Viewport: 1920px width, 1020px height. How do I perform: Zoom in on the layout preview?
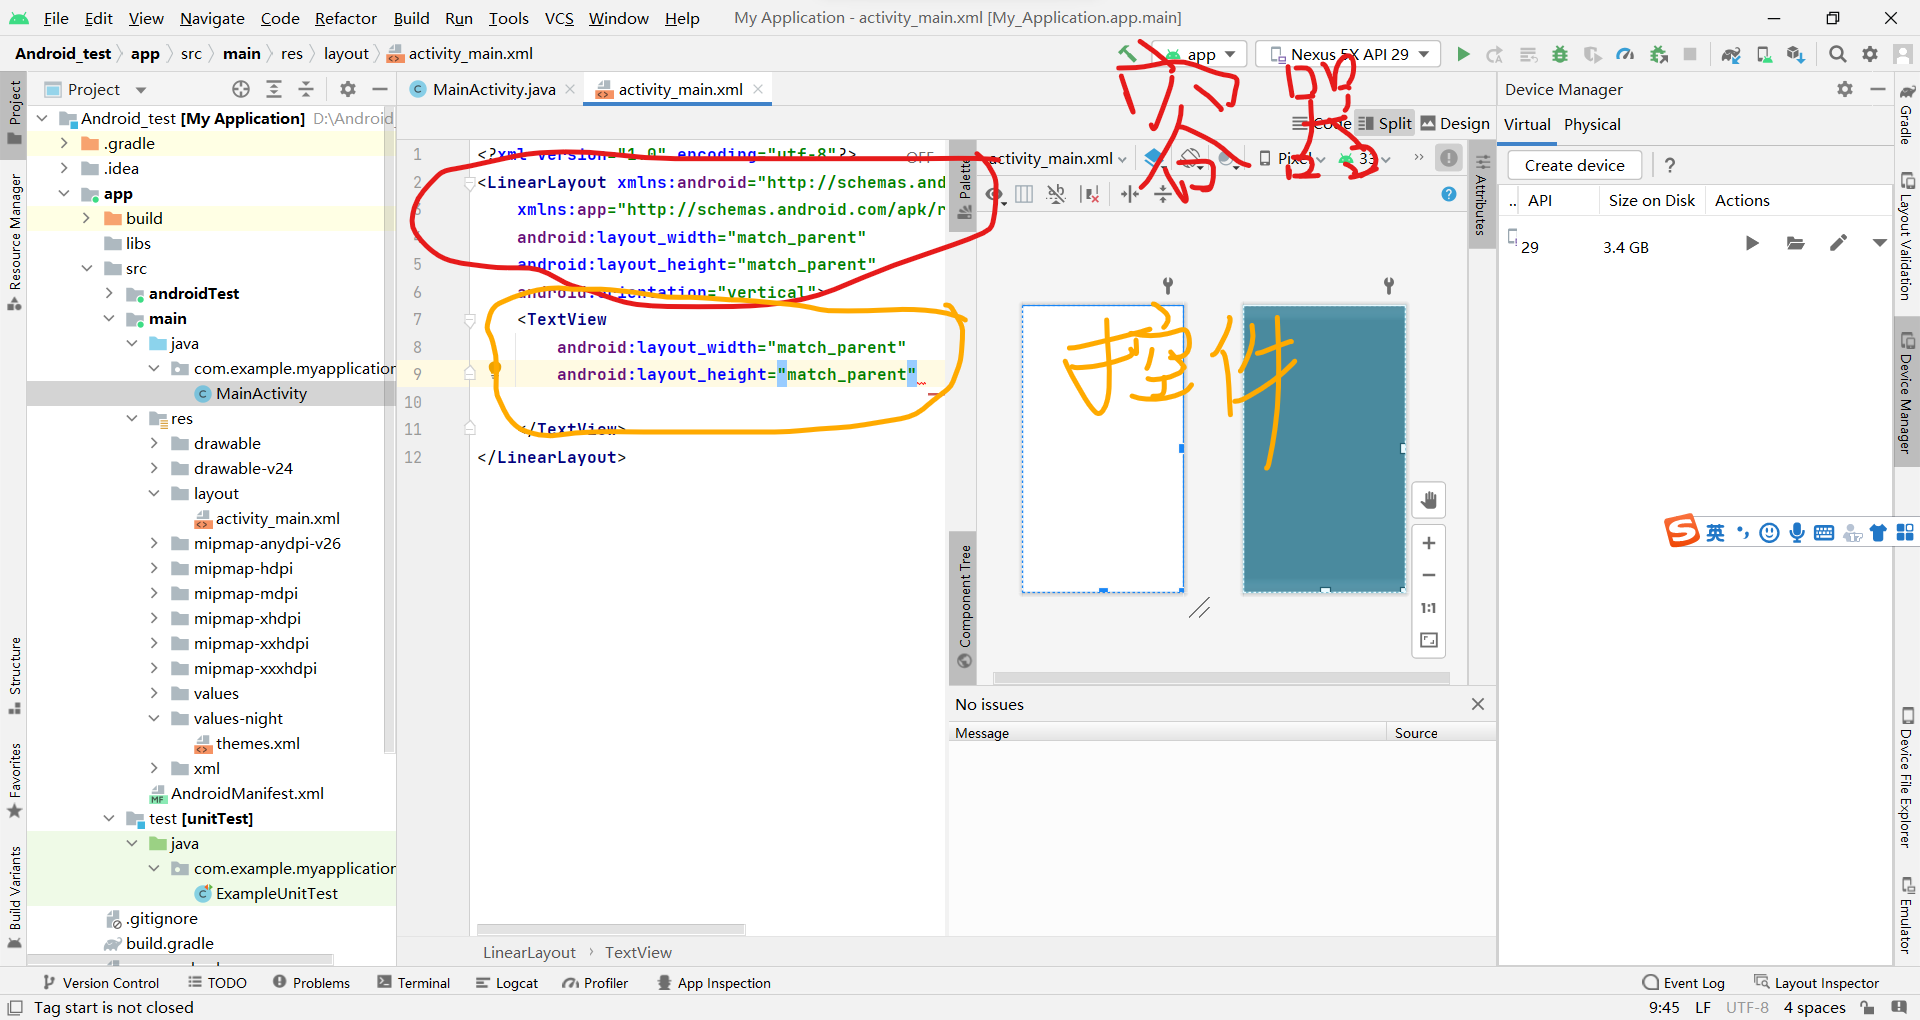(1428, 543)
